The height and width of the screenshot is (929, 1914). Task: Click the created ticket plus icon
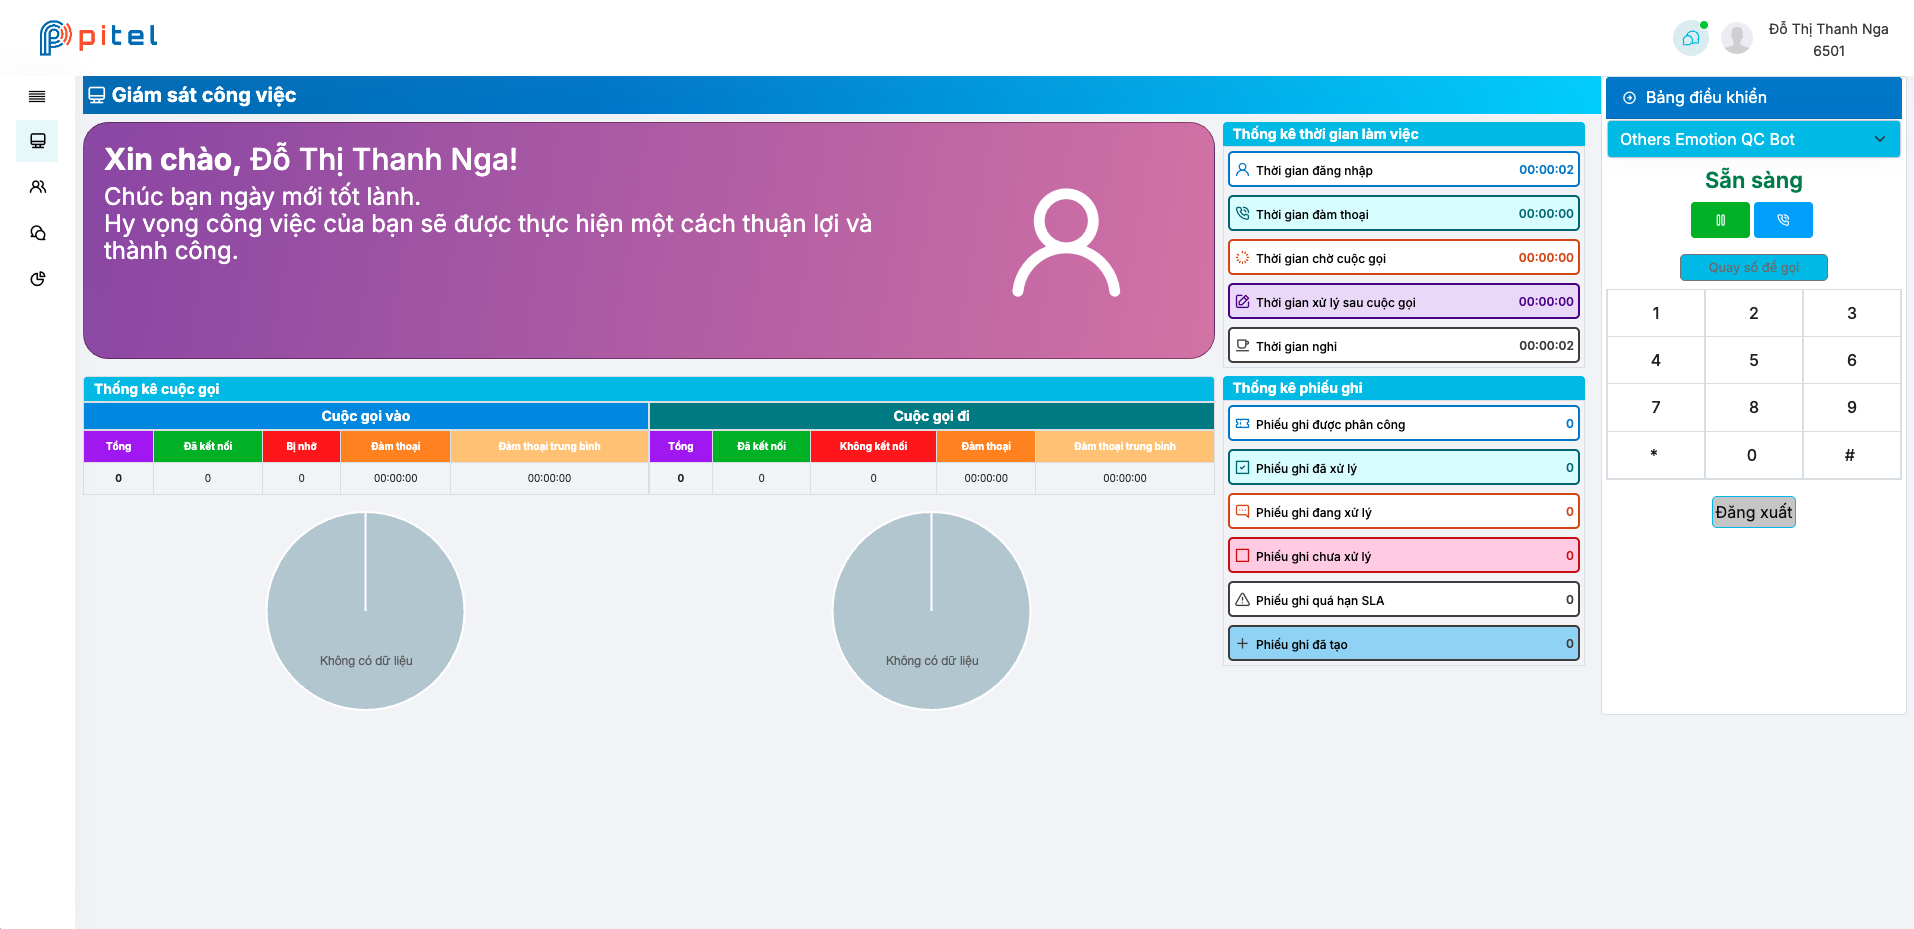coord(1242,644)
